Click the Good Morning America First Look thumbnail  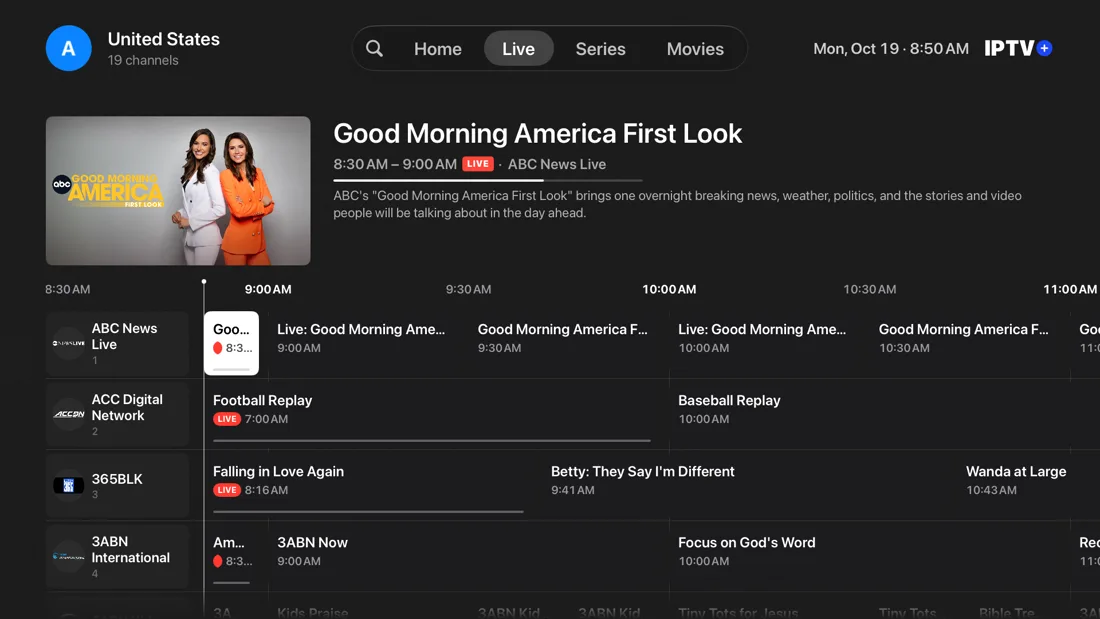point(178,191)
